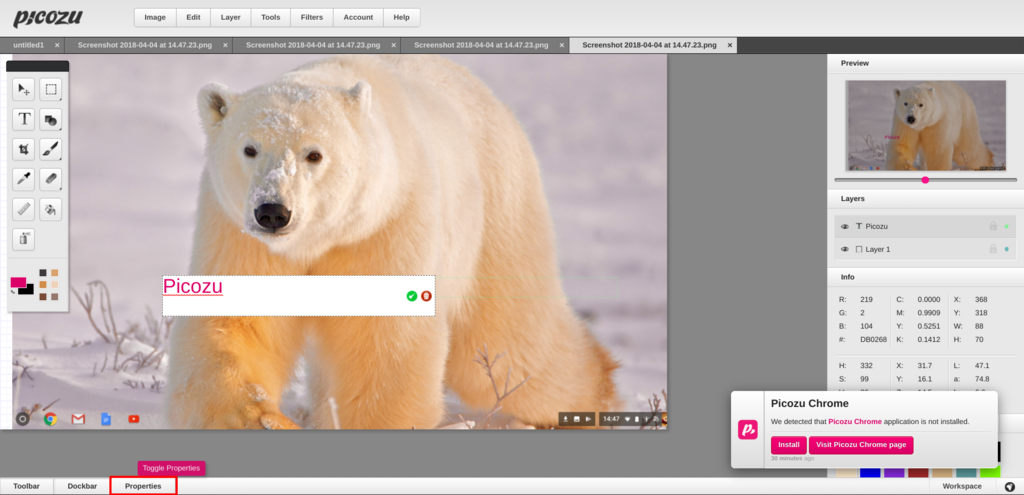Select the Eyedropper color picker tool
This screenshot has height=495, width=1024.
coord(24,179)
